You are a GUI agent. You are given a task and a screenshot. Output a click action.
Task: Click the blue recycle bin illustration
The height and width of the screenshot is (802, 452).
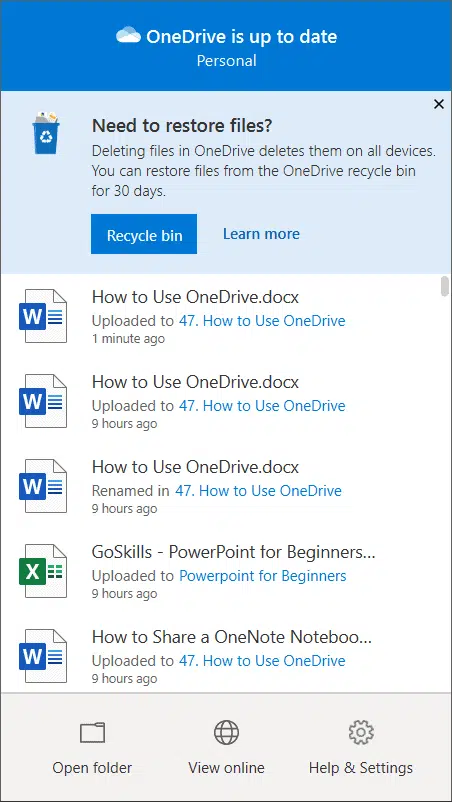click(x=46, y=133)
